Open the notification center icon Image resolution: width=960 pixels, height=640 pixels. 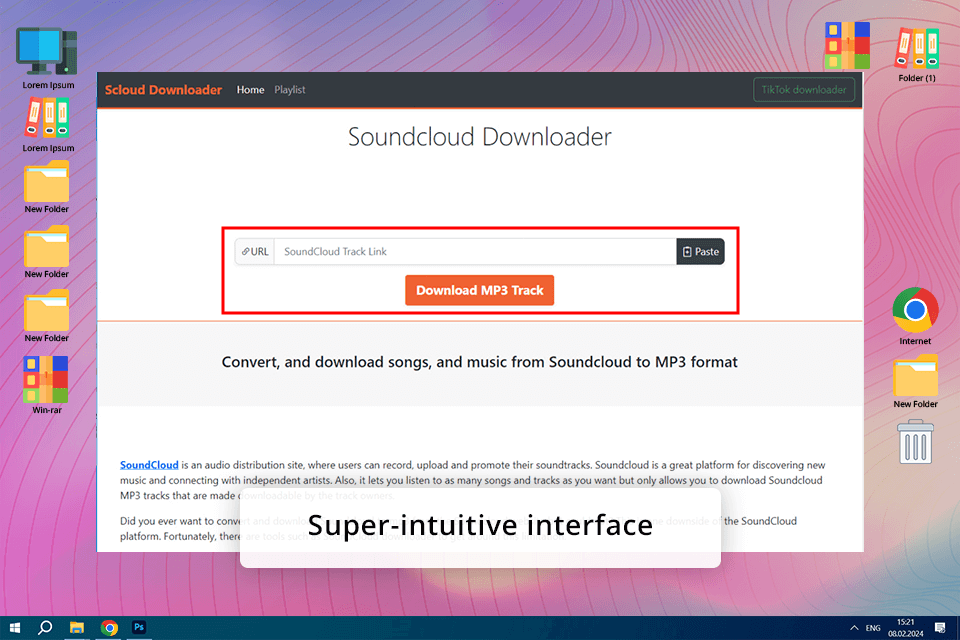pos(940,628)
